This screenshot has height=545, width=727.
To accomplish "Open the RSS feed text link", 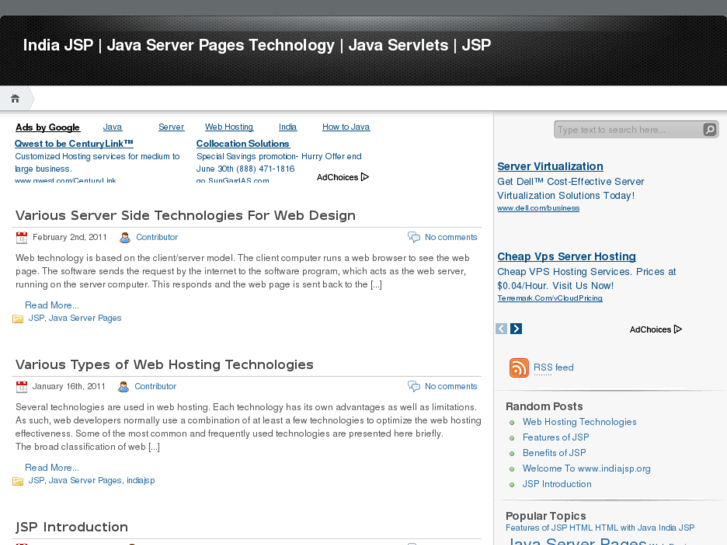I will 553,367.
